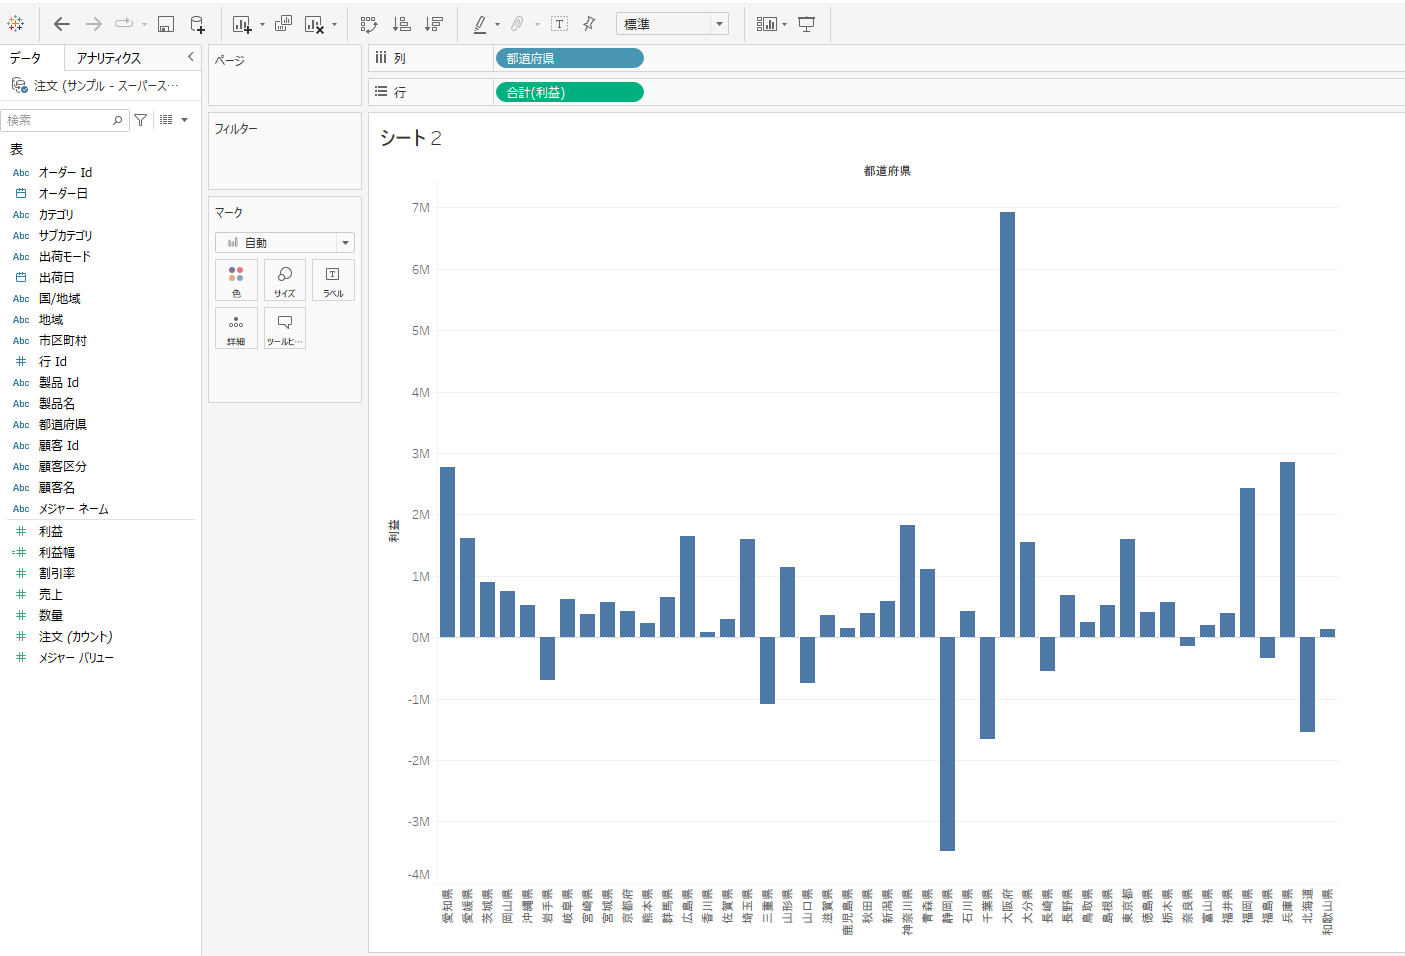Viewport: 1405px width, 956px height.
Task: Click the group members paperclip icon
Action: 517,24
